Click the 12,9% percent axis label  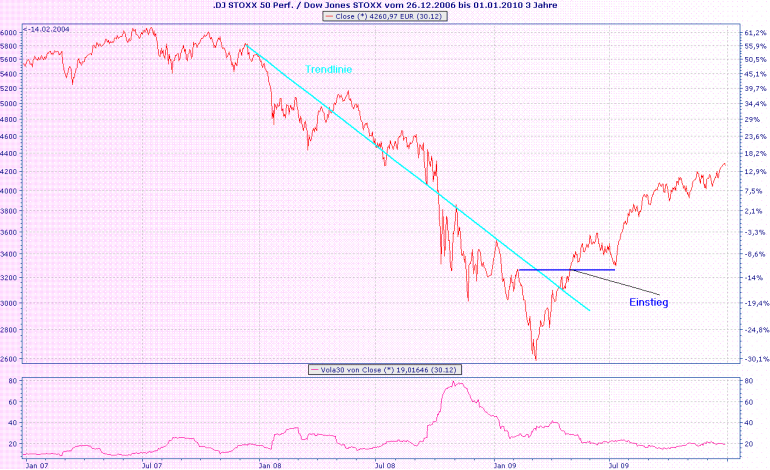[x=755, y=172]
